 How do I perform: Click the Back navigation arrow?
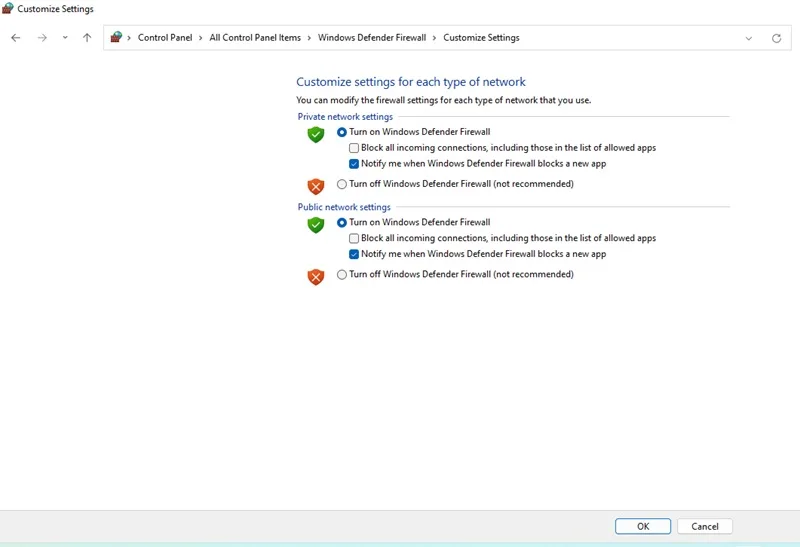point(16,38)
